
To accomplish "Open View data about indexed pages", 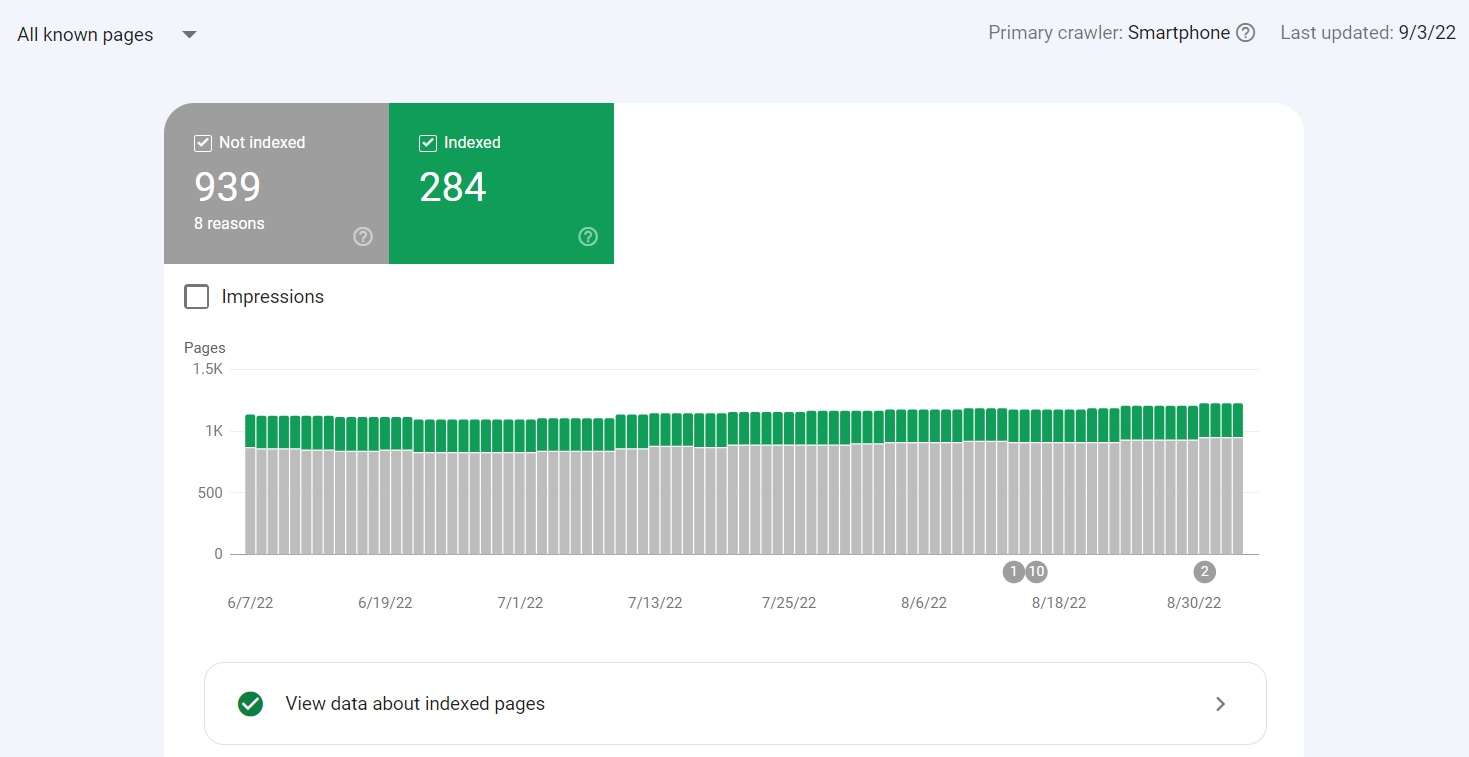I will point(414,703).
